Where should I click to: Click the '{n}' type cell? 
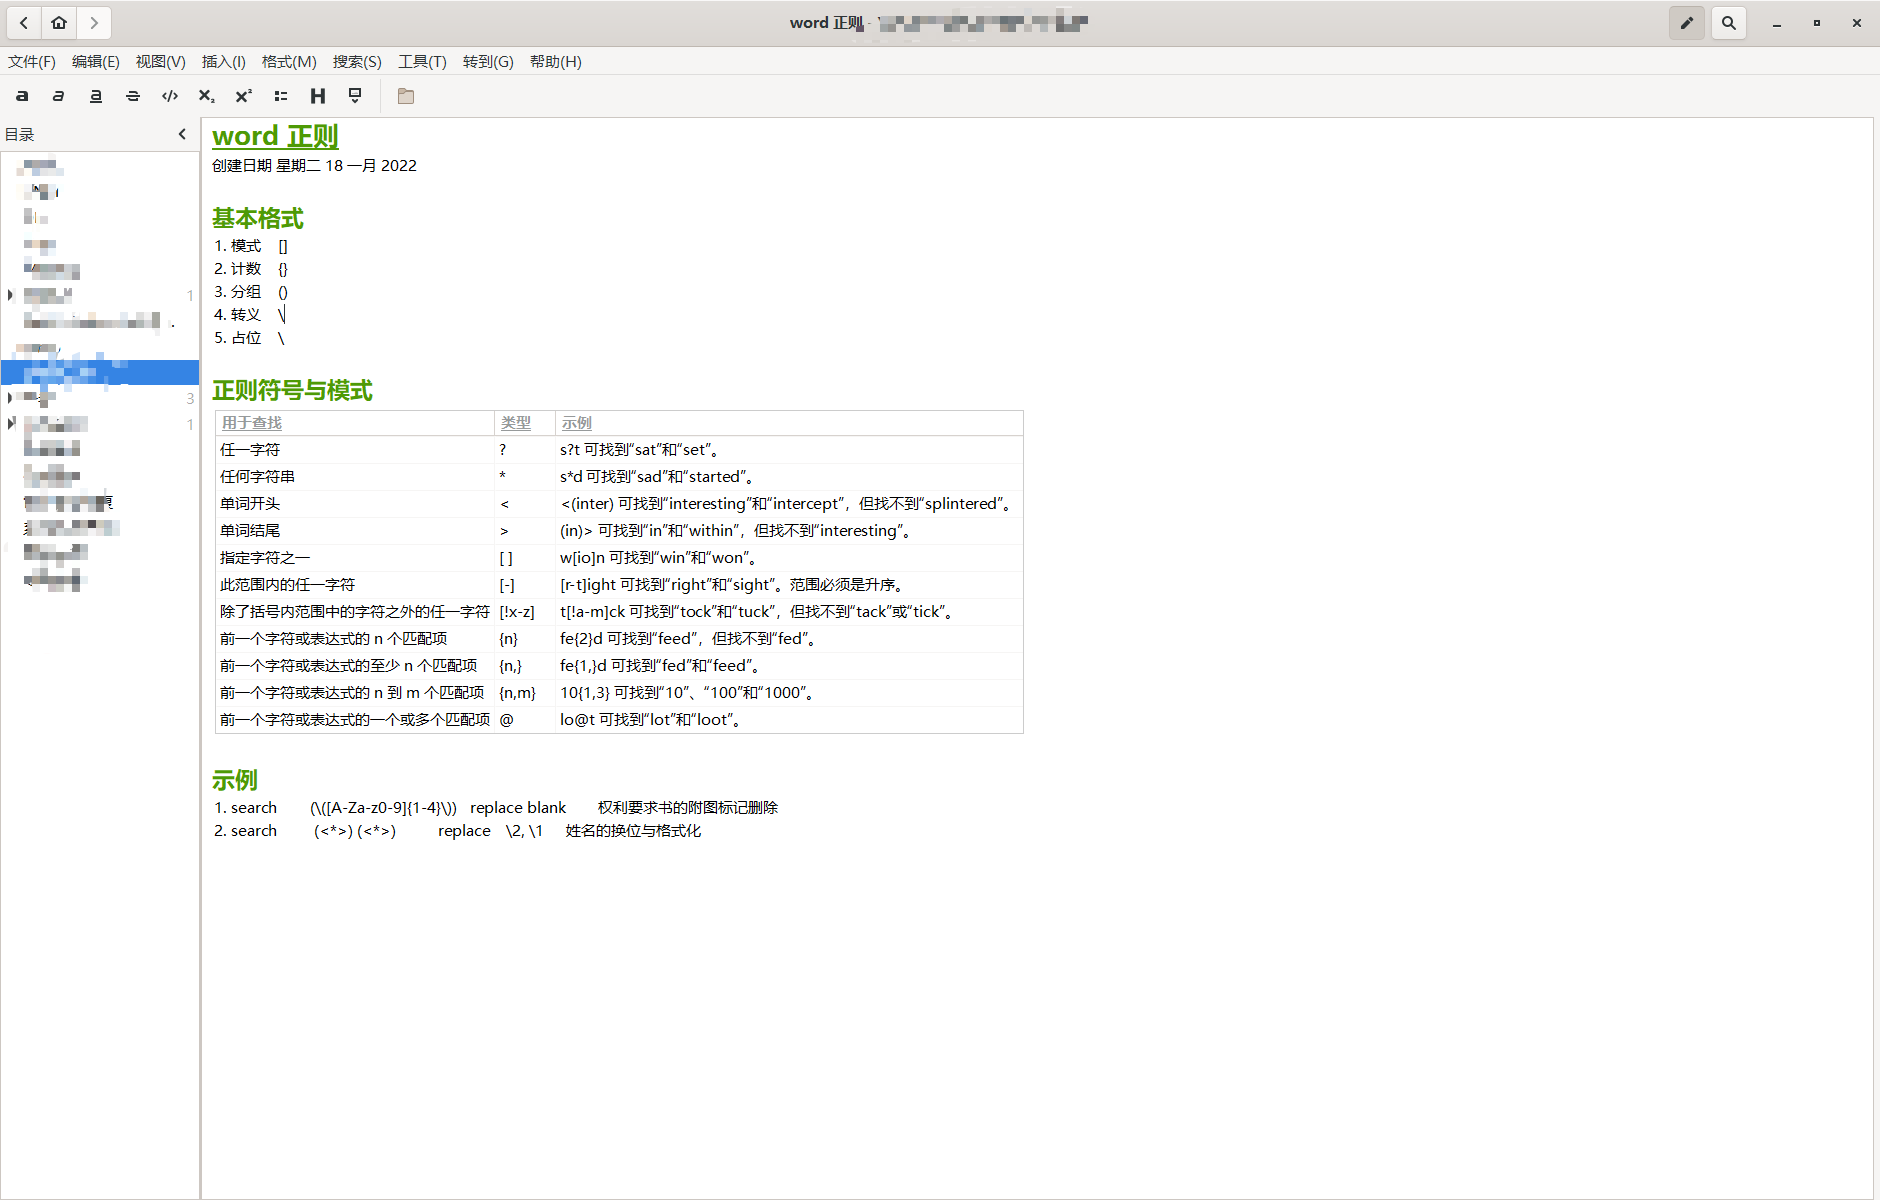pyautogui.click(x=525, y=639)
